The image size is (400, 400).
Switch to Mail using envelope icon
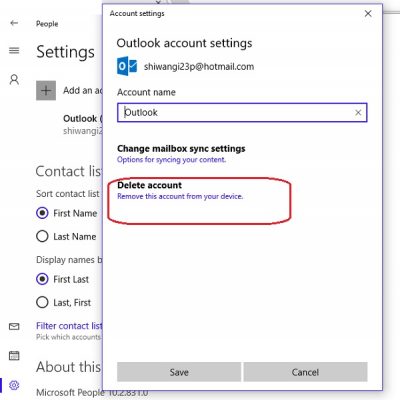(14, 326)
